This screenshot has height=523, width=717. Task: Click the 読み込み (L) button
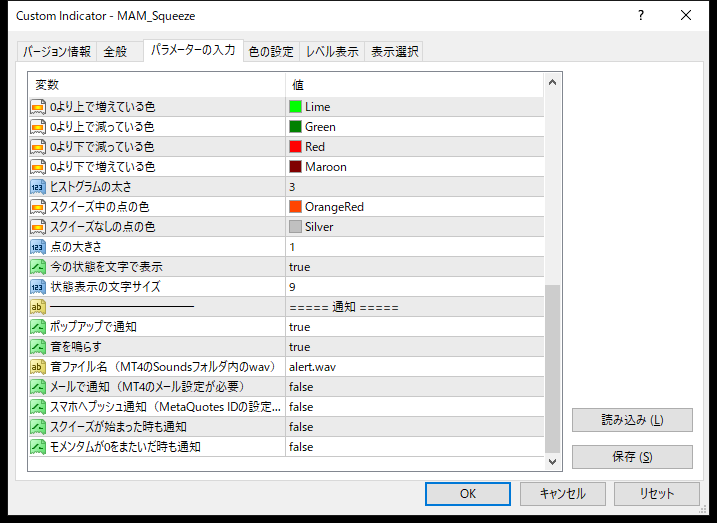coord(632,420)
